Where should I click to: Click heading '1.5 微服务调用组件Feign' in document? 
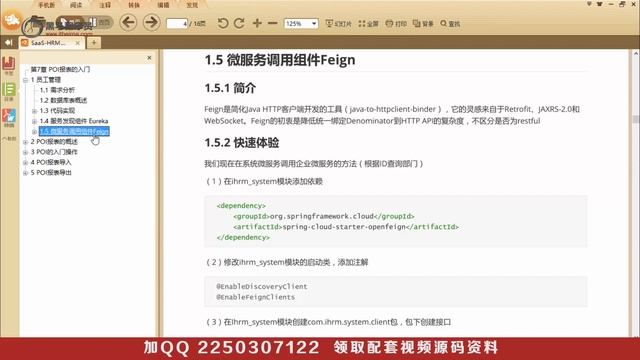280,60
